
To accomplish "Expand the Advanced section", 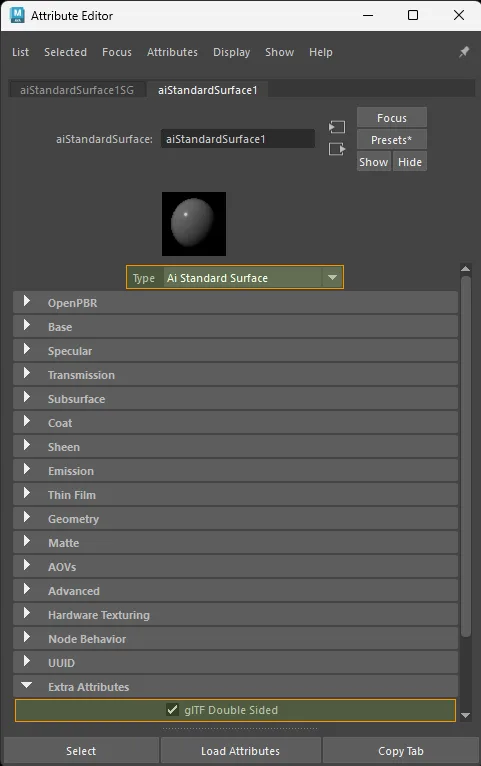I will (235, 591).
